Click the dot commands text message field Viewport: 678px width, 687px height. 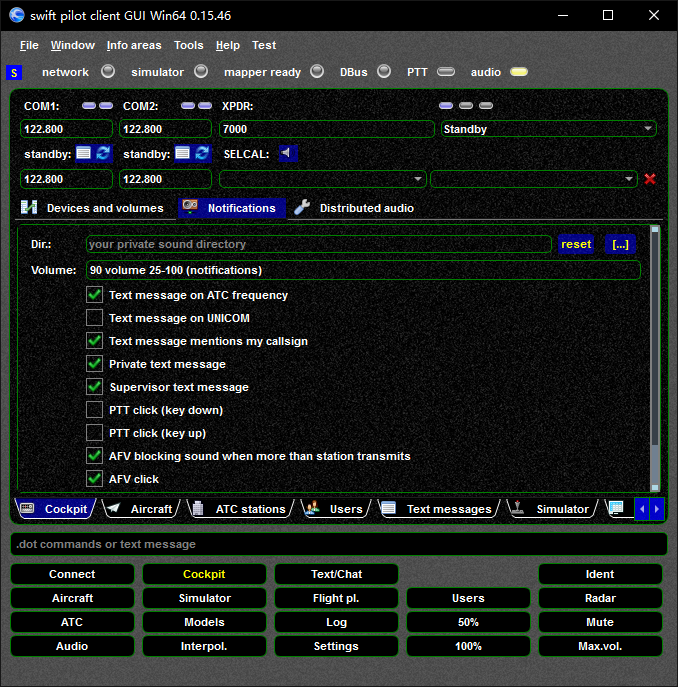(x=338, y=544)
